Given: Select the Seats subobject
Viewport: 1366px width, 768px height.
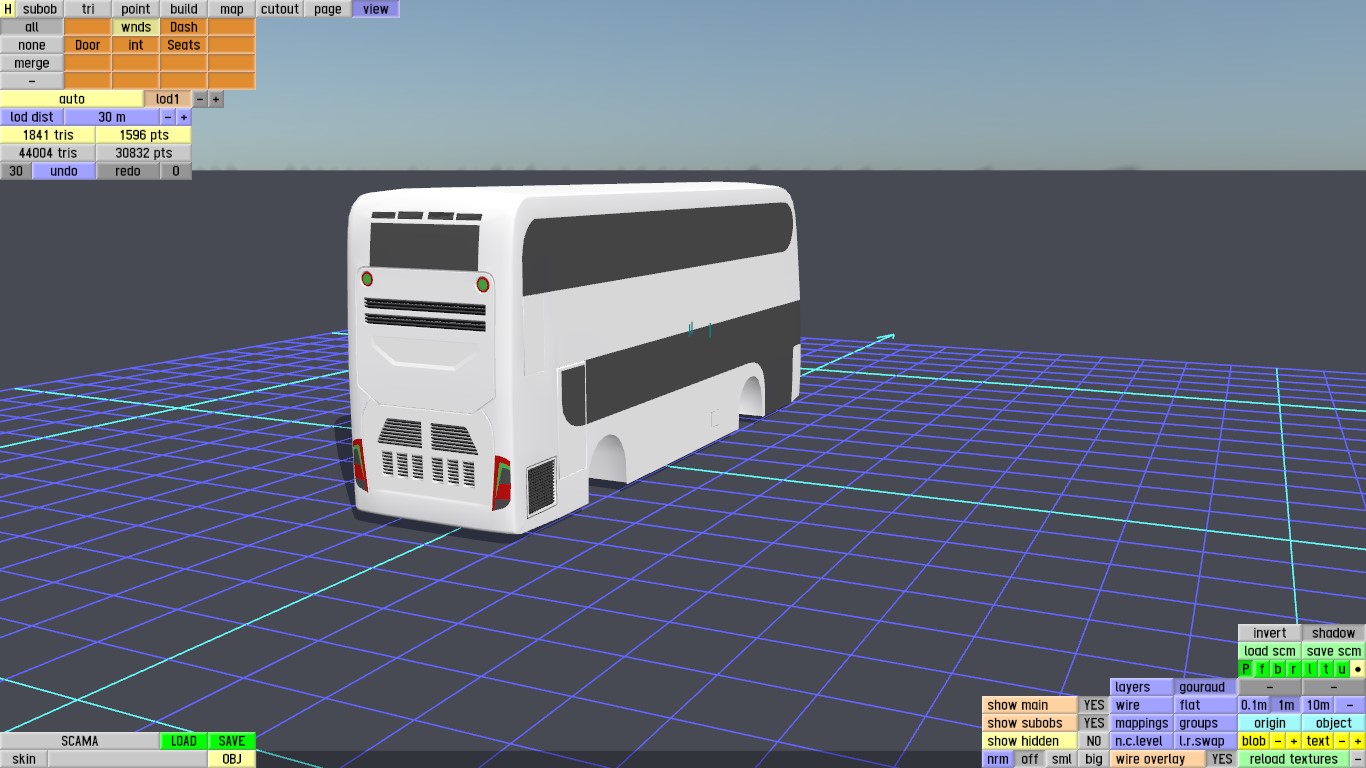Looking at the screenshot, I should pyautogui.click(x=184, y=45).
